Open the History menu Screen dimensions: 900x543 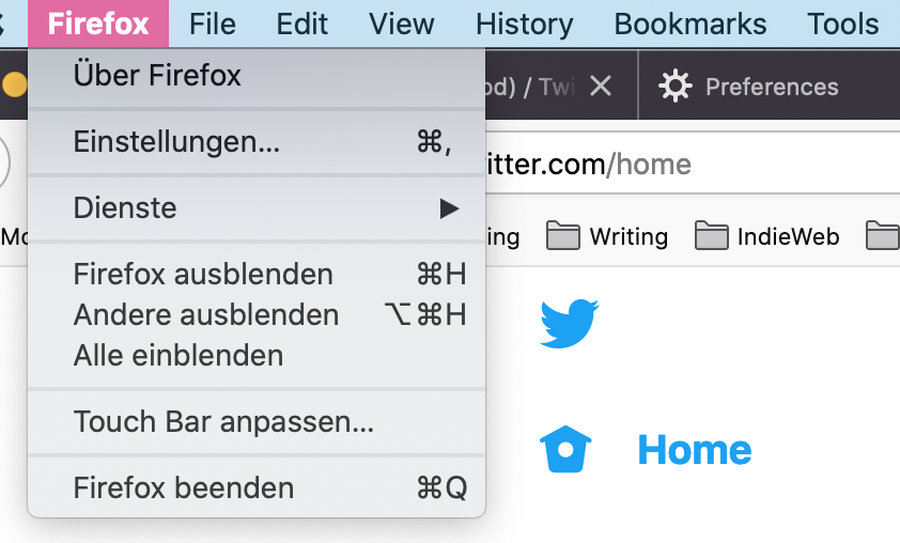tap(524, 24)
